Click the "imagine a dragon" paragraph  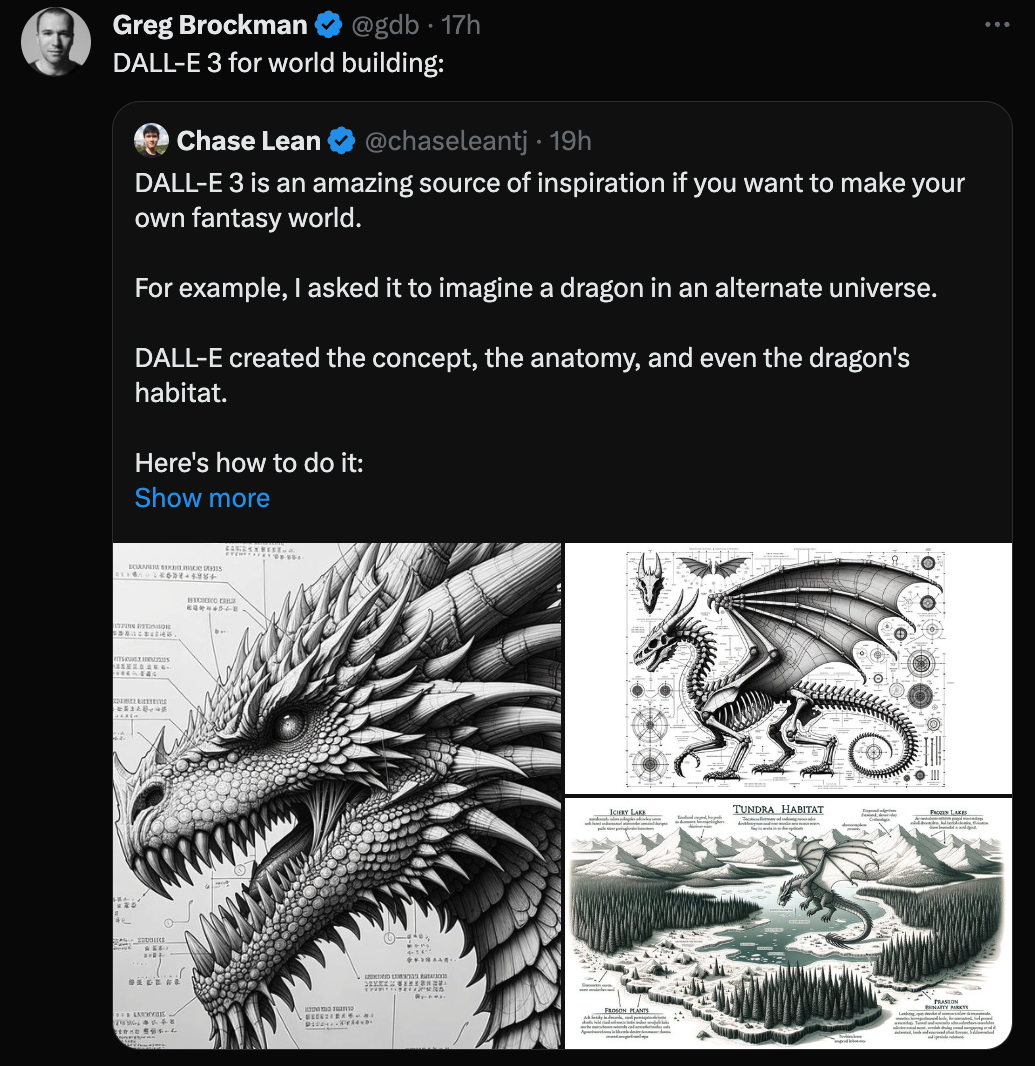coord(535,288)
